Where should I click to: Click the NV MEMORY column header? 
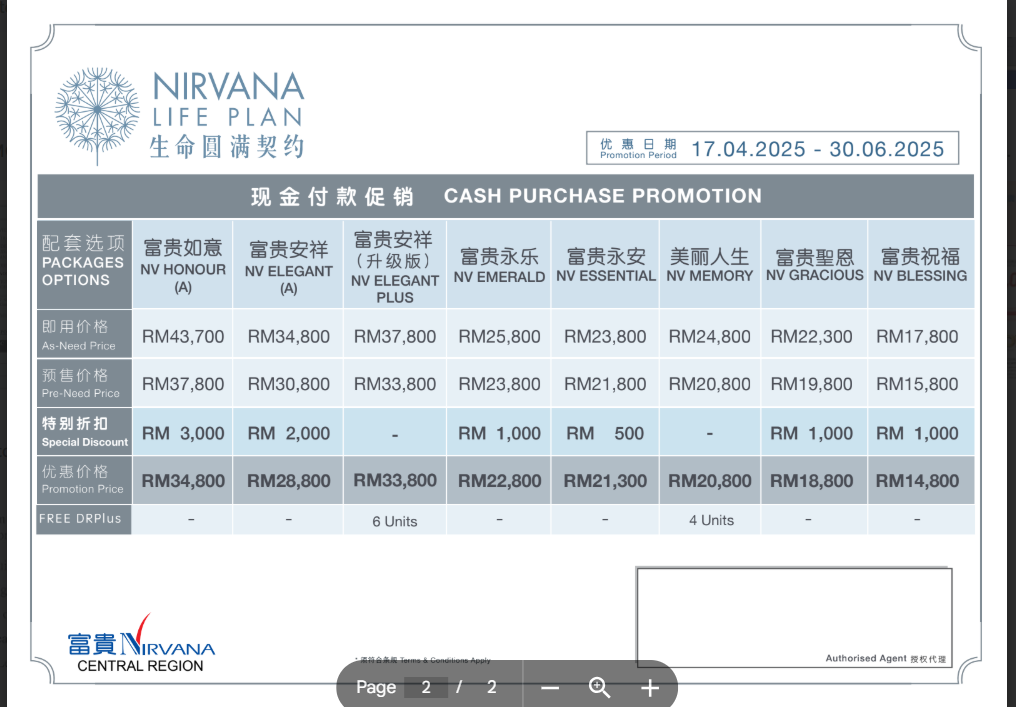click(x=710, y=265)
